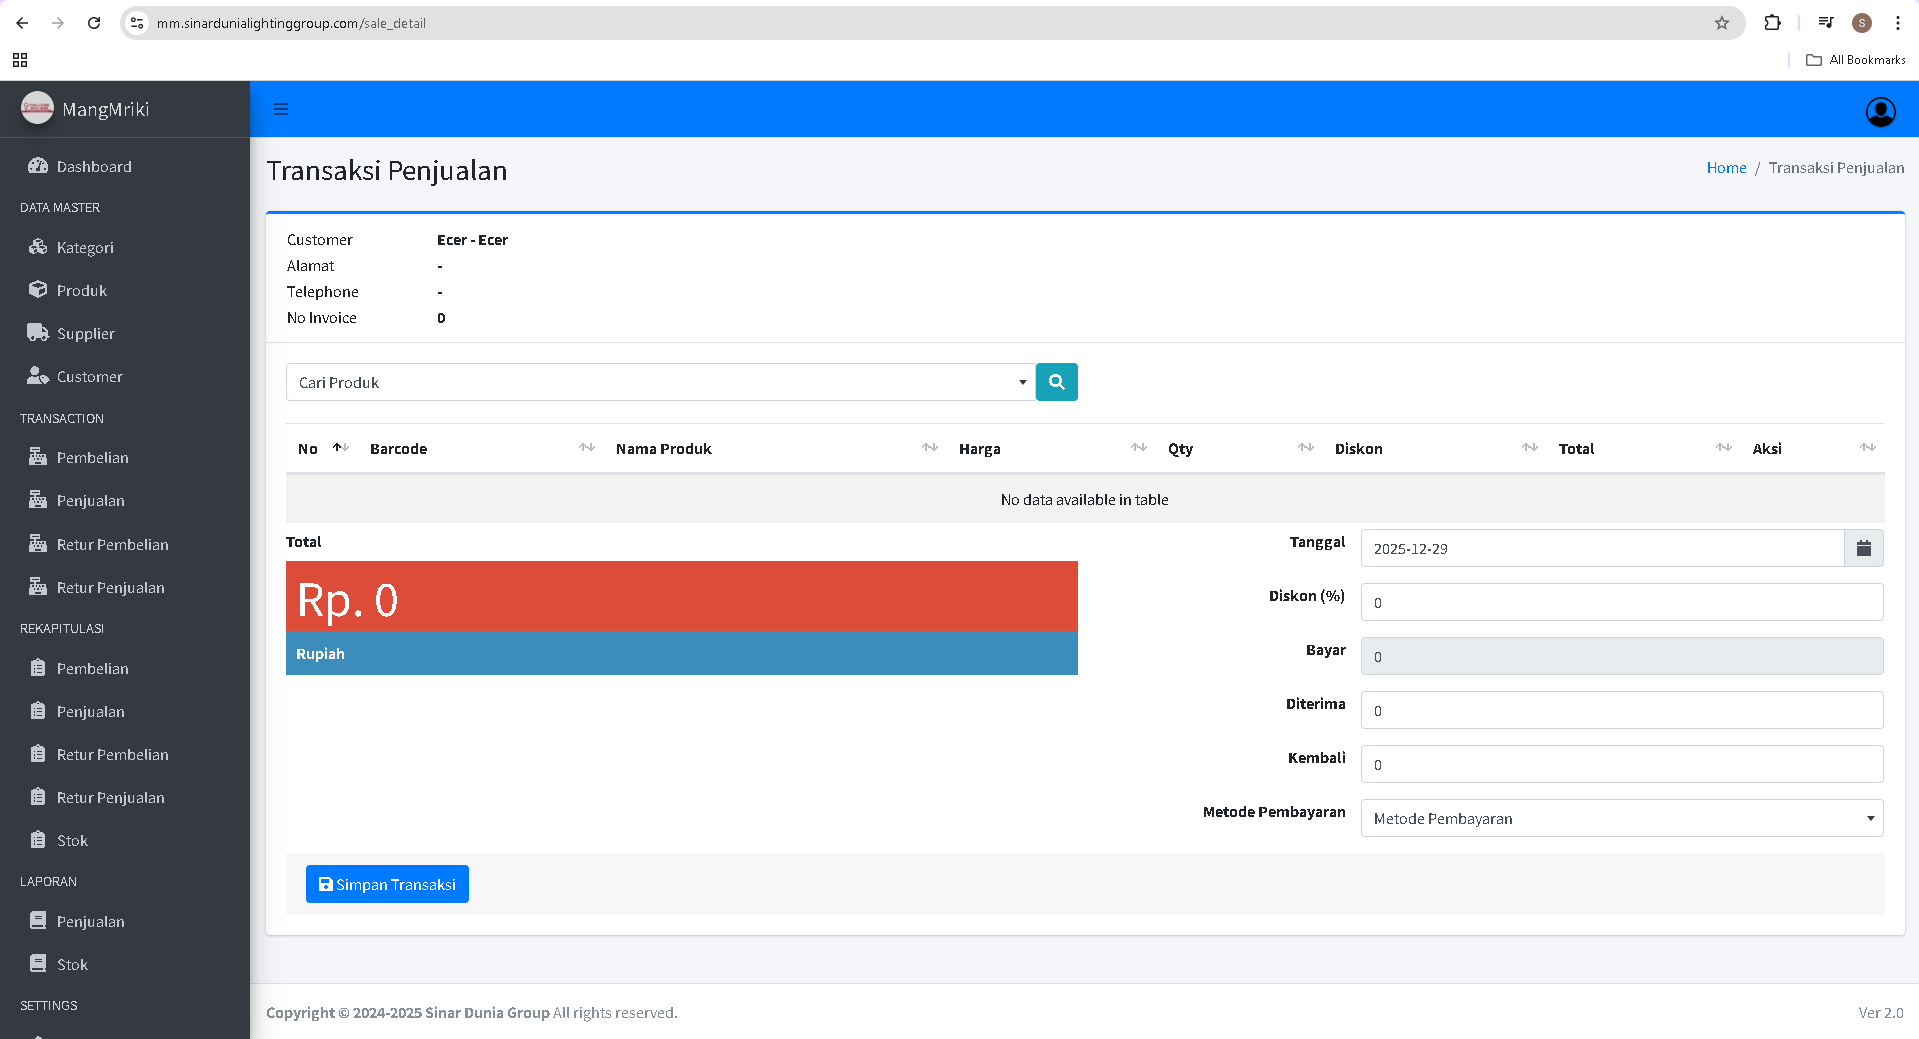Open All Bookmarks folder

point(1855,60)
